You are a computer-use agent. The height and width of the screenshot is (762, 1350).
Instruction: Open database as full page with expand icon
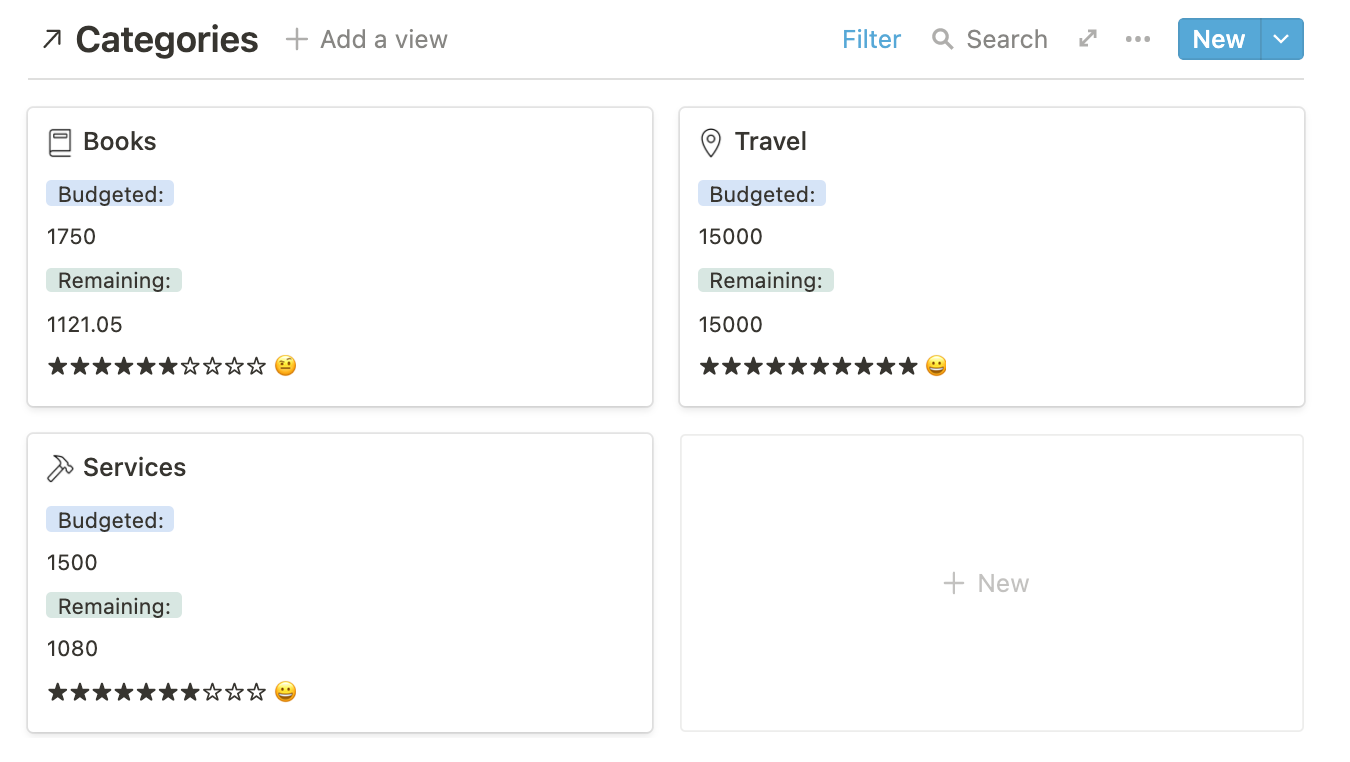click(1088, 39)
